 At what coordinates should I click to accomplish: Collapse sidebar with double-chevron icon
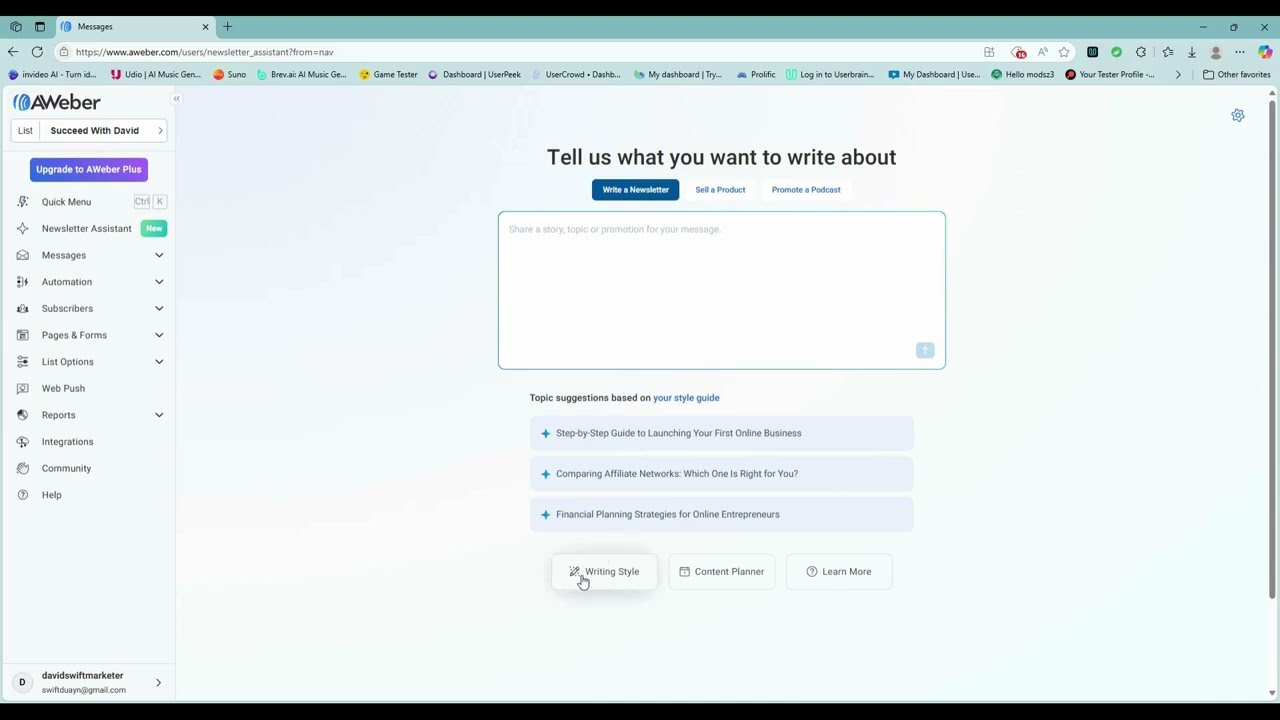pyautogui.click(x=176, y=99)
